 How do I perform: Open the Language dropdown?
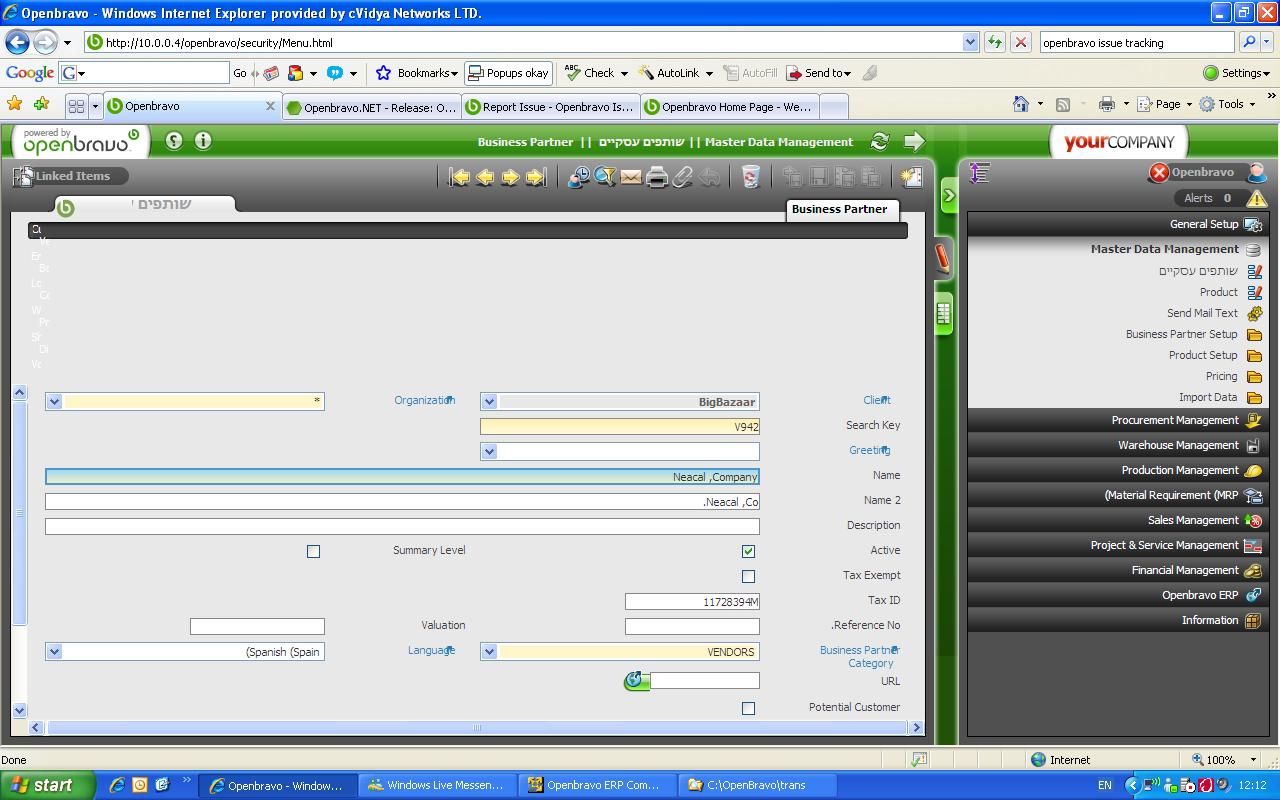coord(54,652)
